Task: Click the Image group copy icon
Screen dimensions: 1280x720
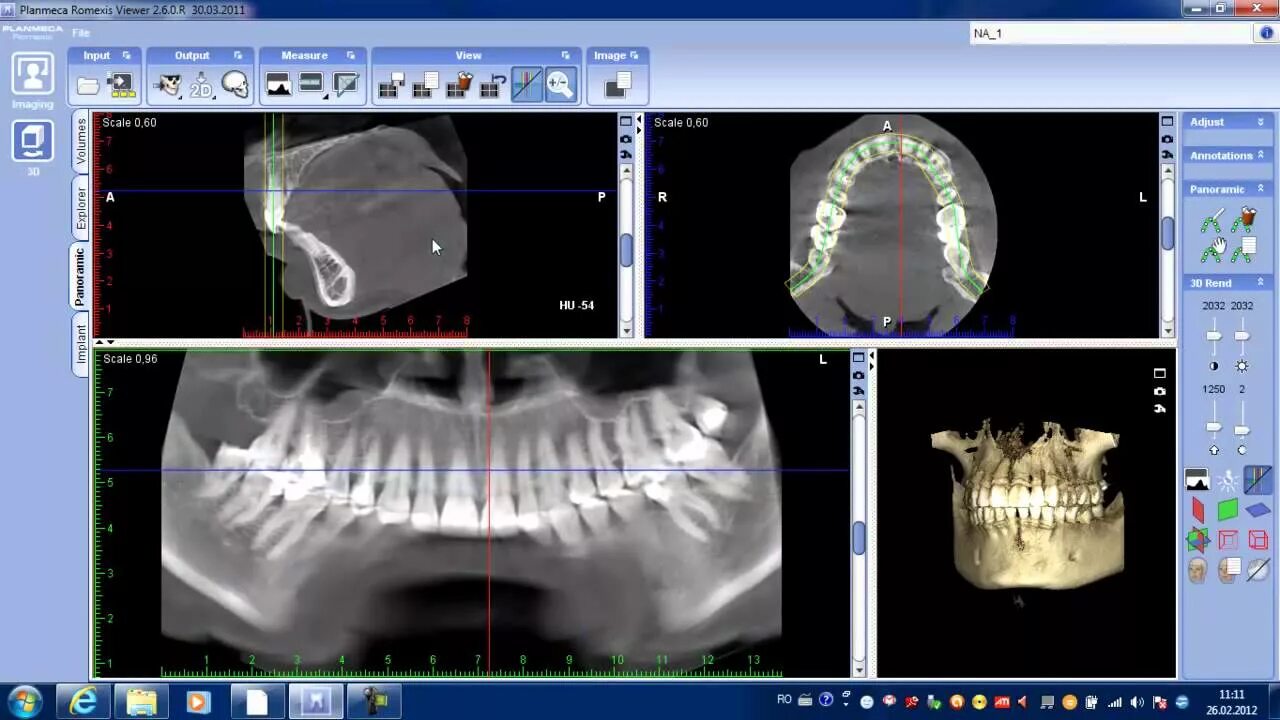Action: (617, 86)
